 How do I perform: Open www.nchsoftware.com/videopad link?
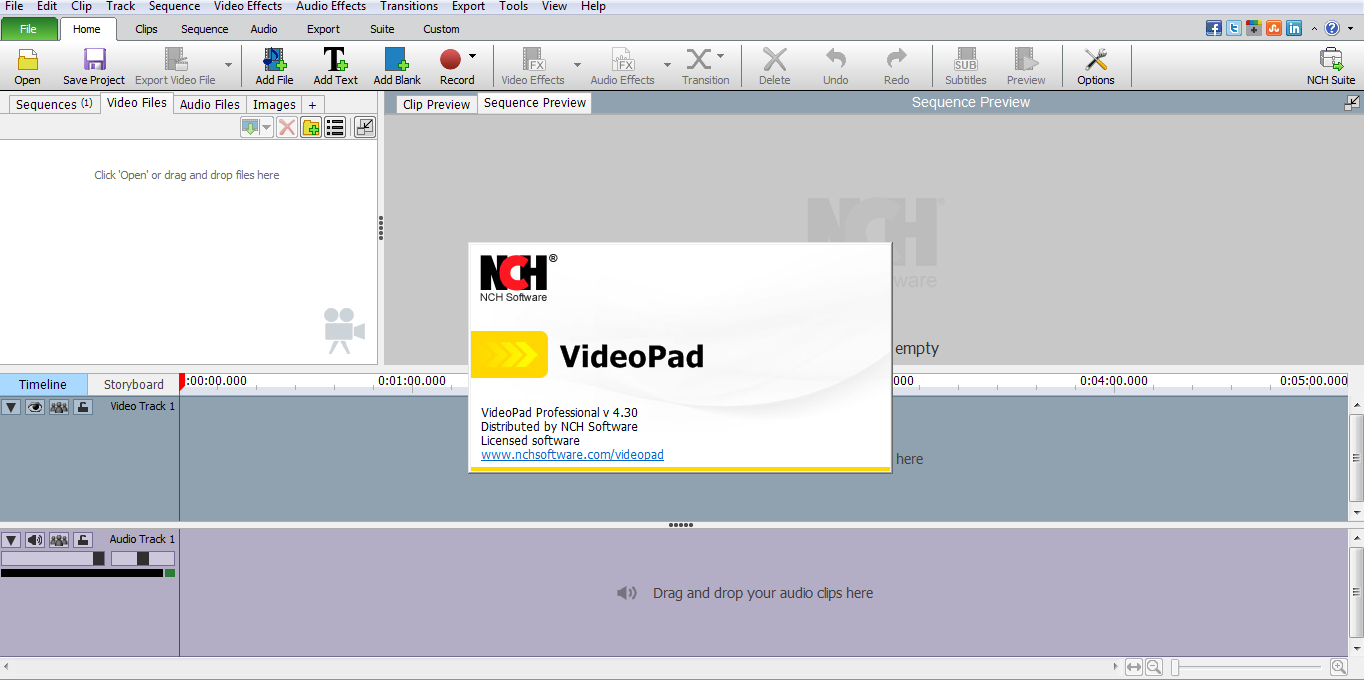572,455
